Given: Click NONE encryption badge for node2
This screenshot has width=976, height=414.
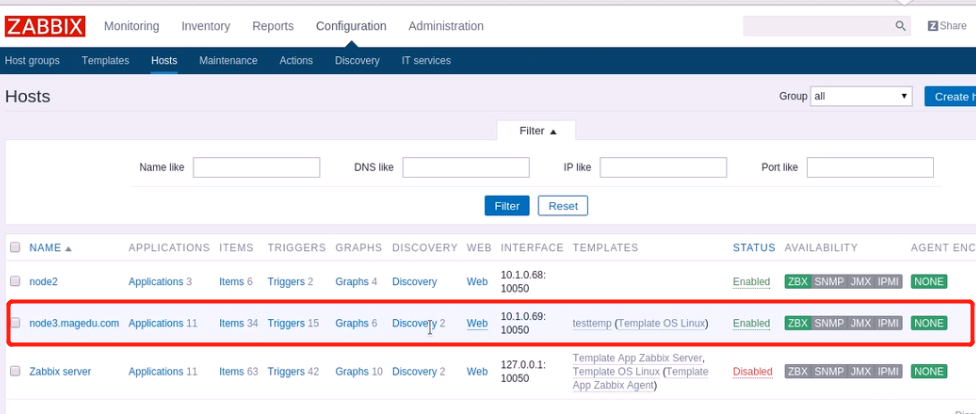Looking at the screenshot, I should (x=929, y=281).
